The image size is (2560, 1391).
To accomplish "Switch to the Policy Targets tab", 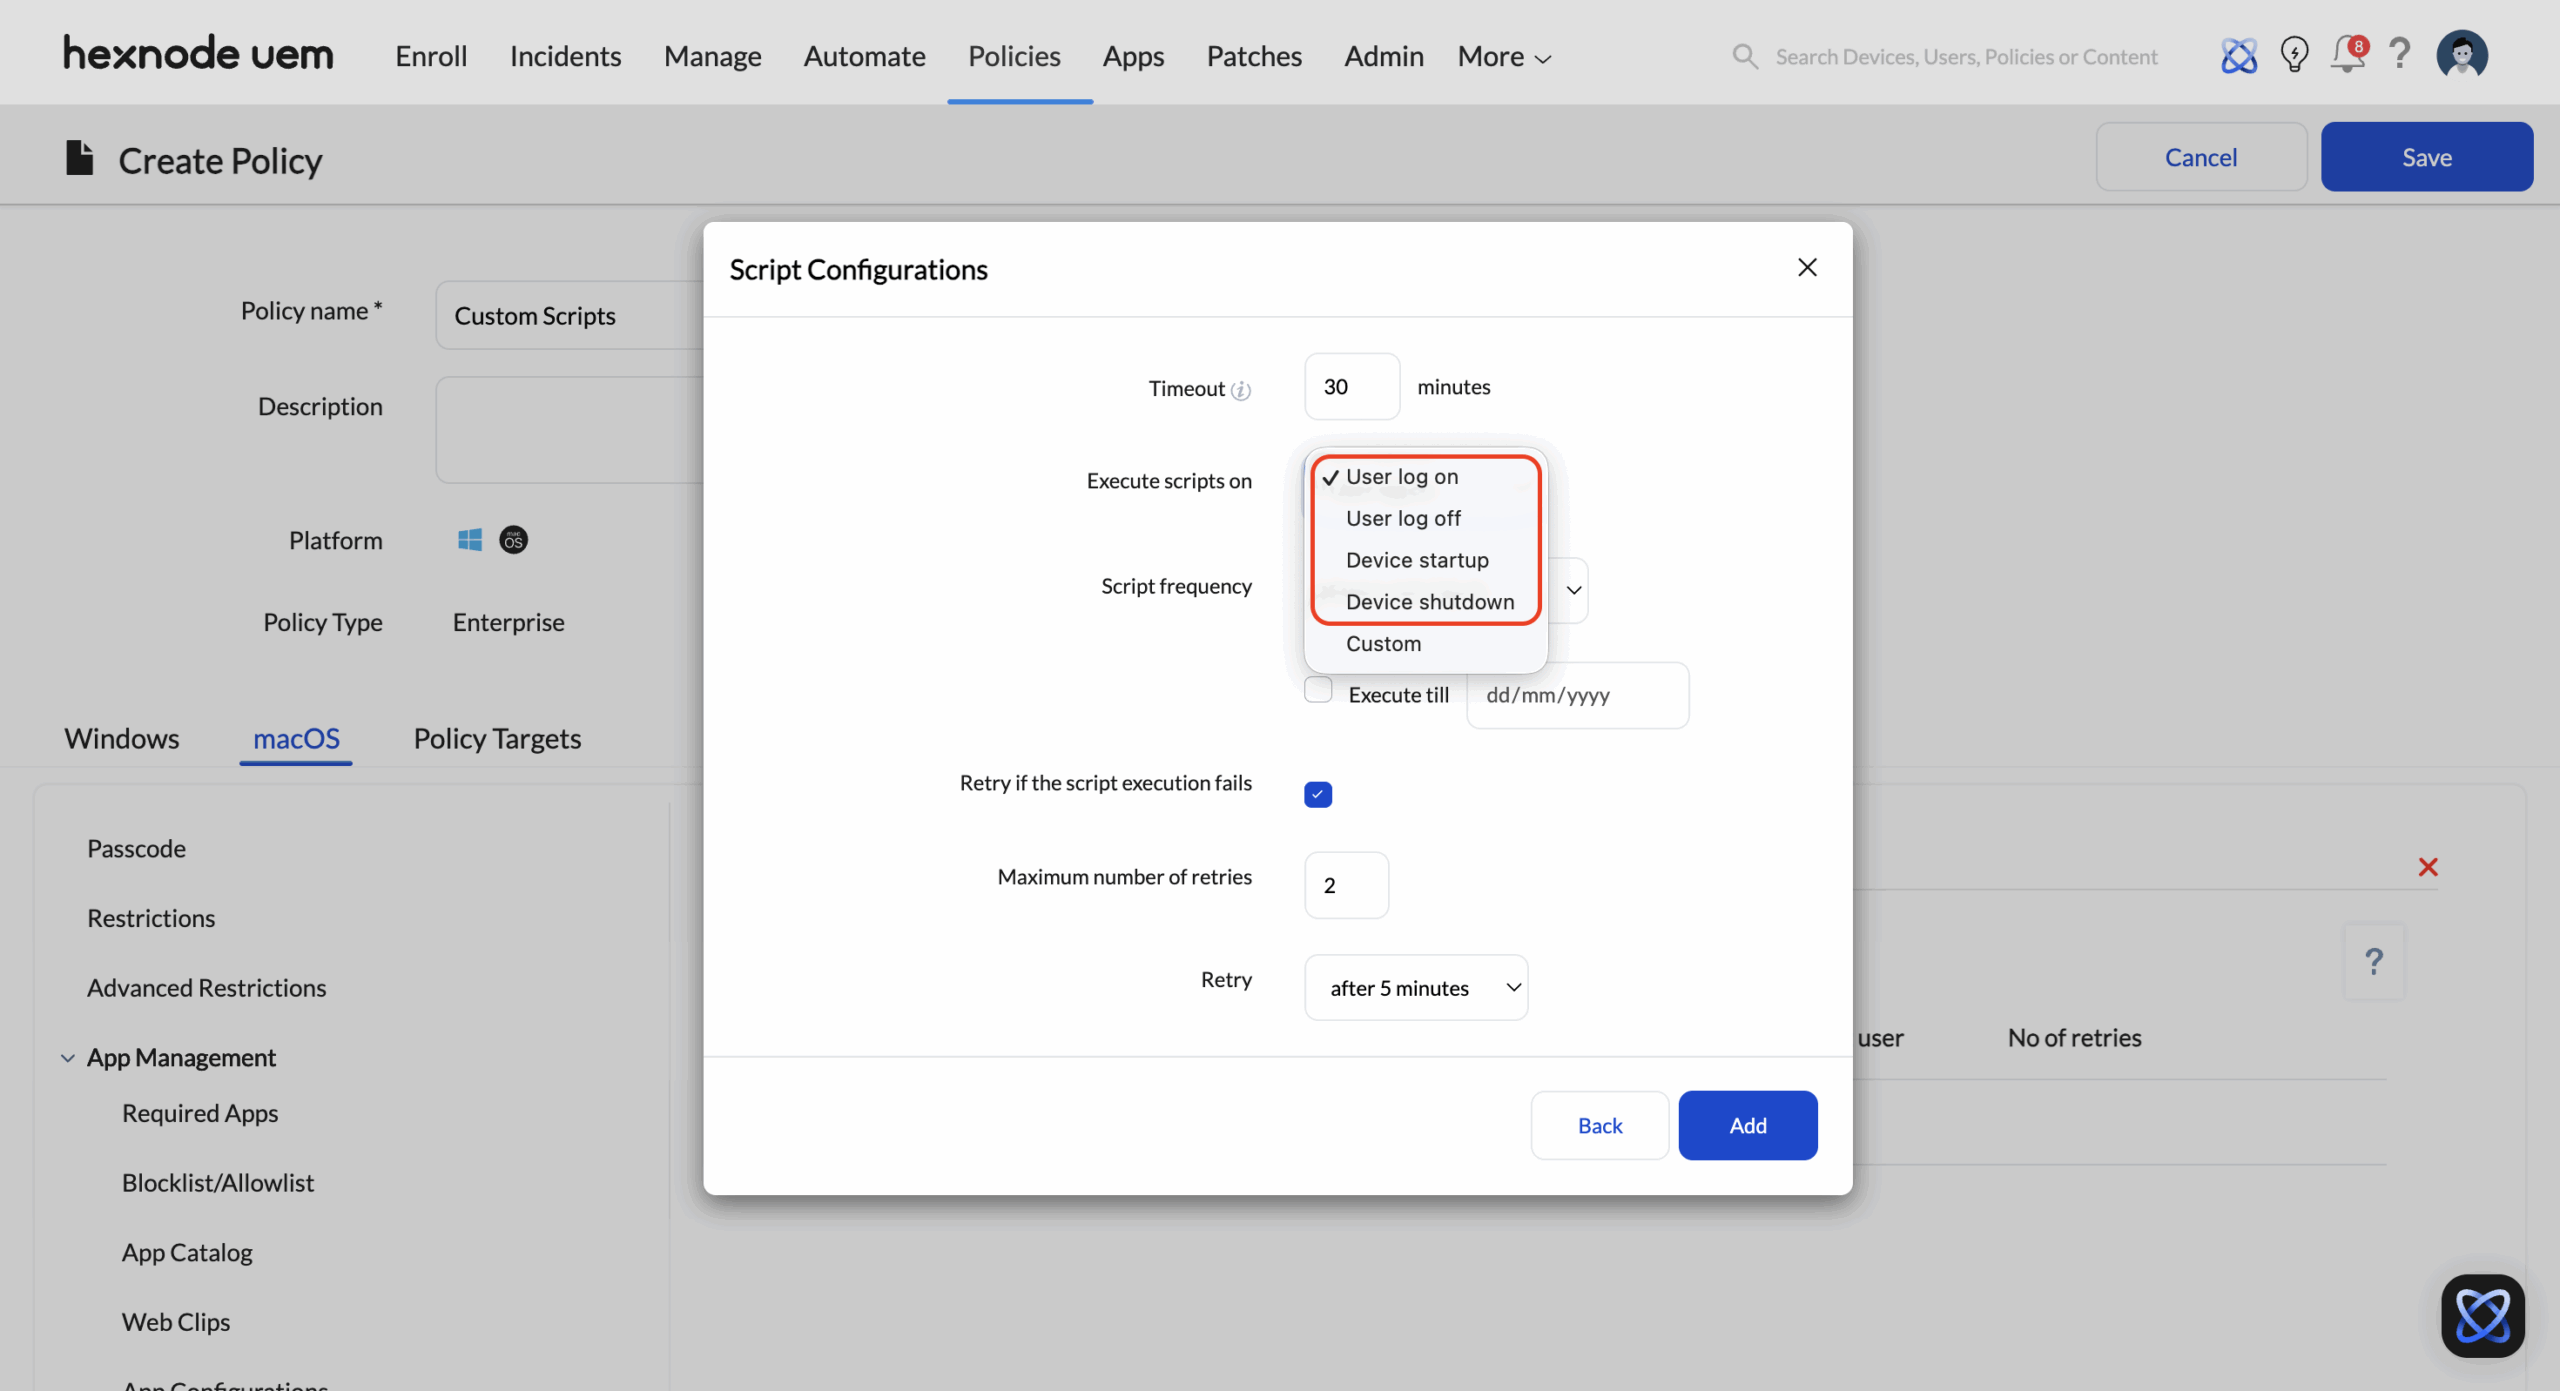I will pyautogui.click(x=497, y=738).
